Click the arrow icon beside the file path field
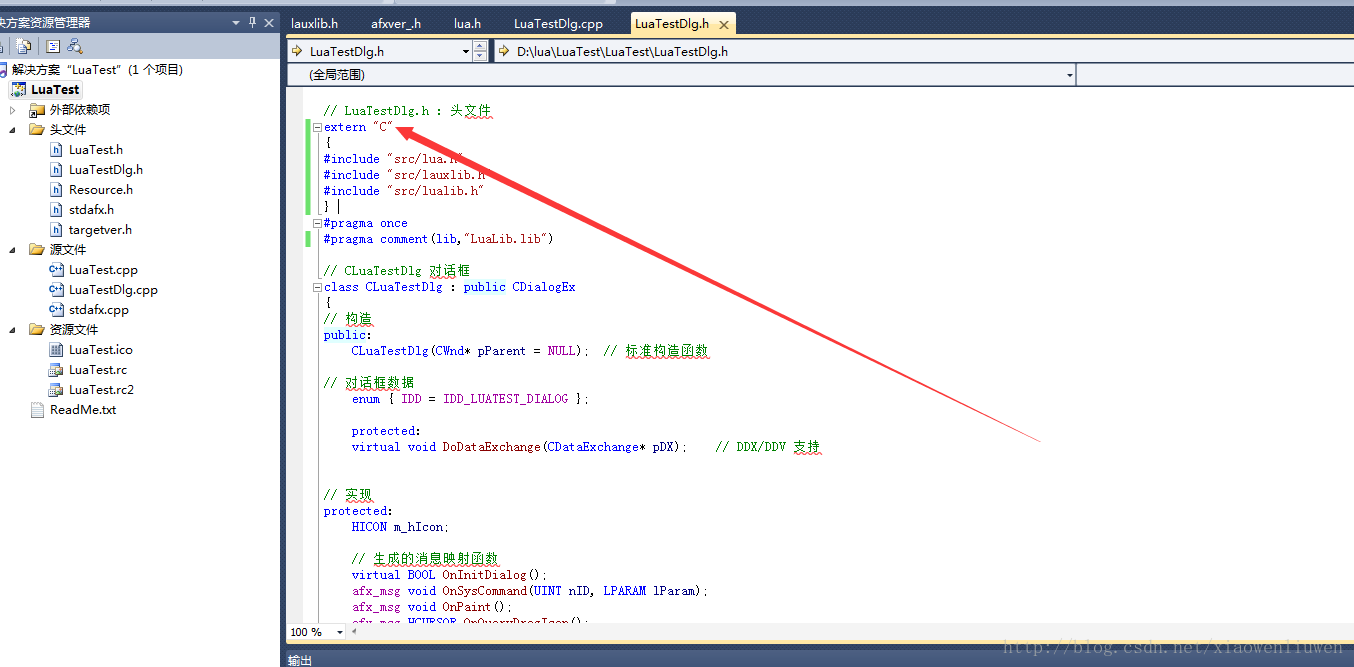Viewport: 1354px width, 667px height. coord(504,51)
